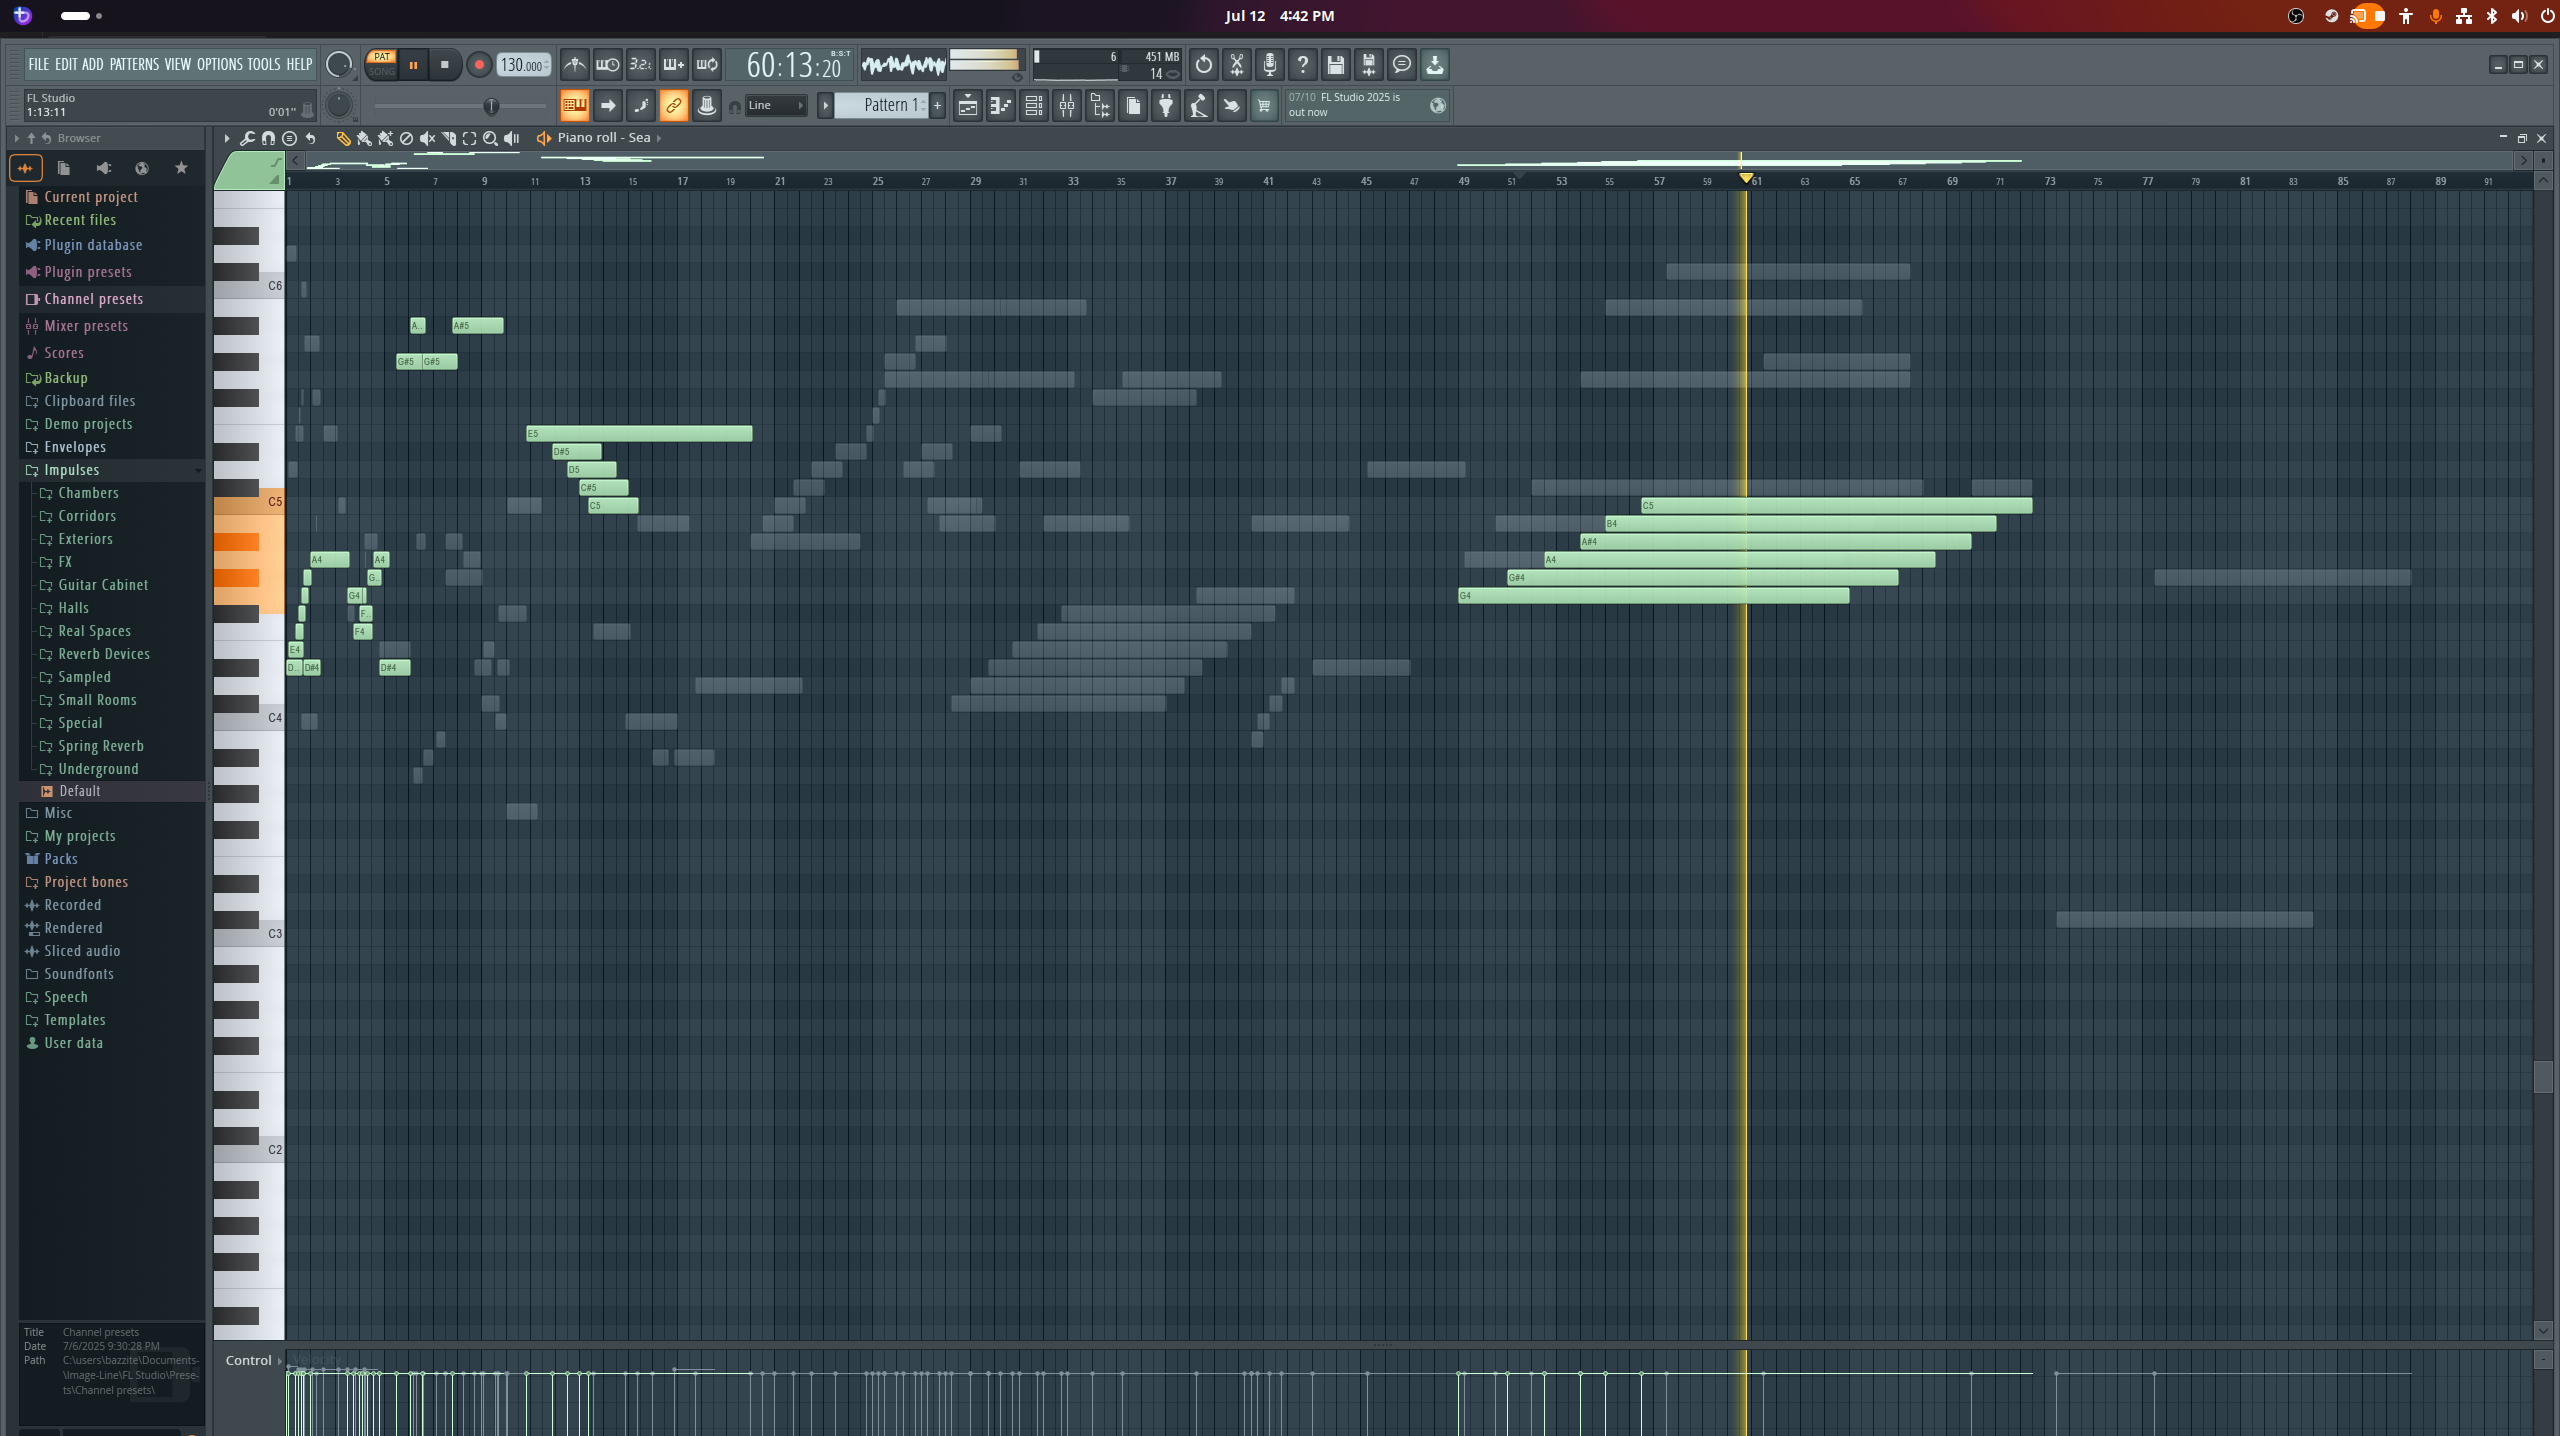2560x1436 pixels.
Task: Open the Pattern 1 selector dropdown
Action: [x=880, y=105]
